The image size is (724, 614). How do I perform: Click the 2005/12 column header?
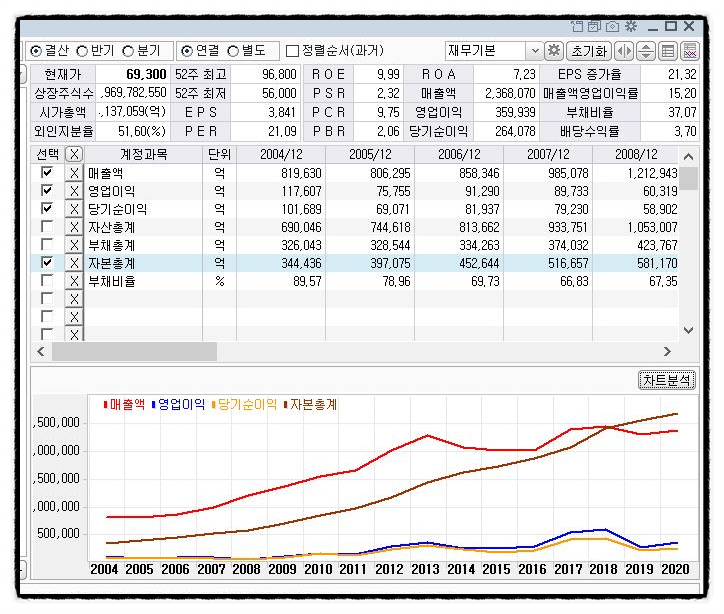pos(370,154)
